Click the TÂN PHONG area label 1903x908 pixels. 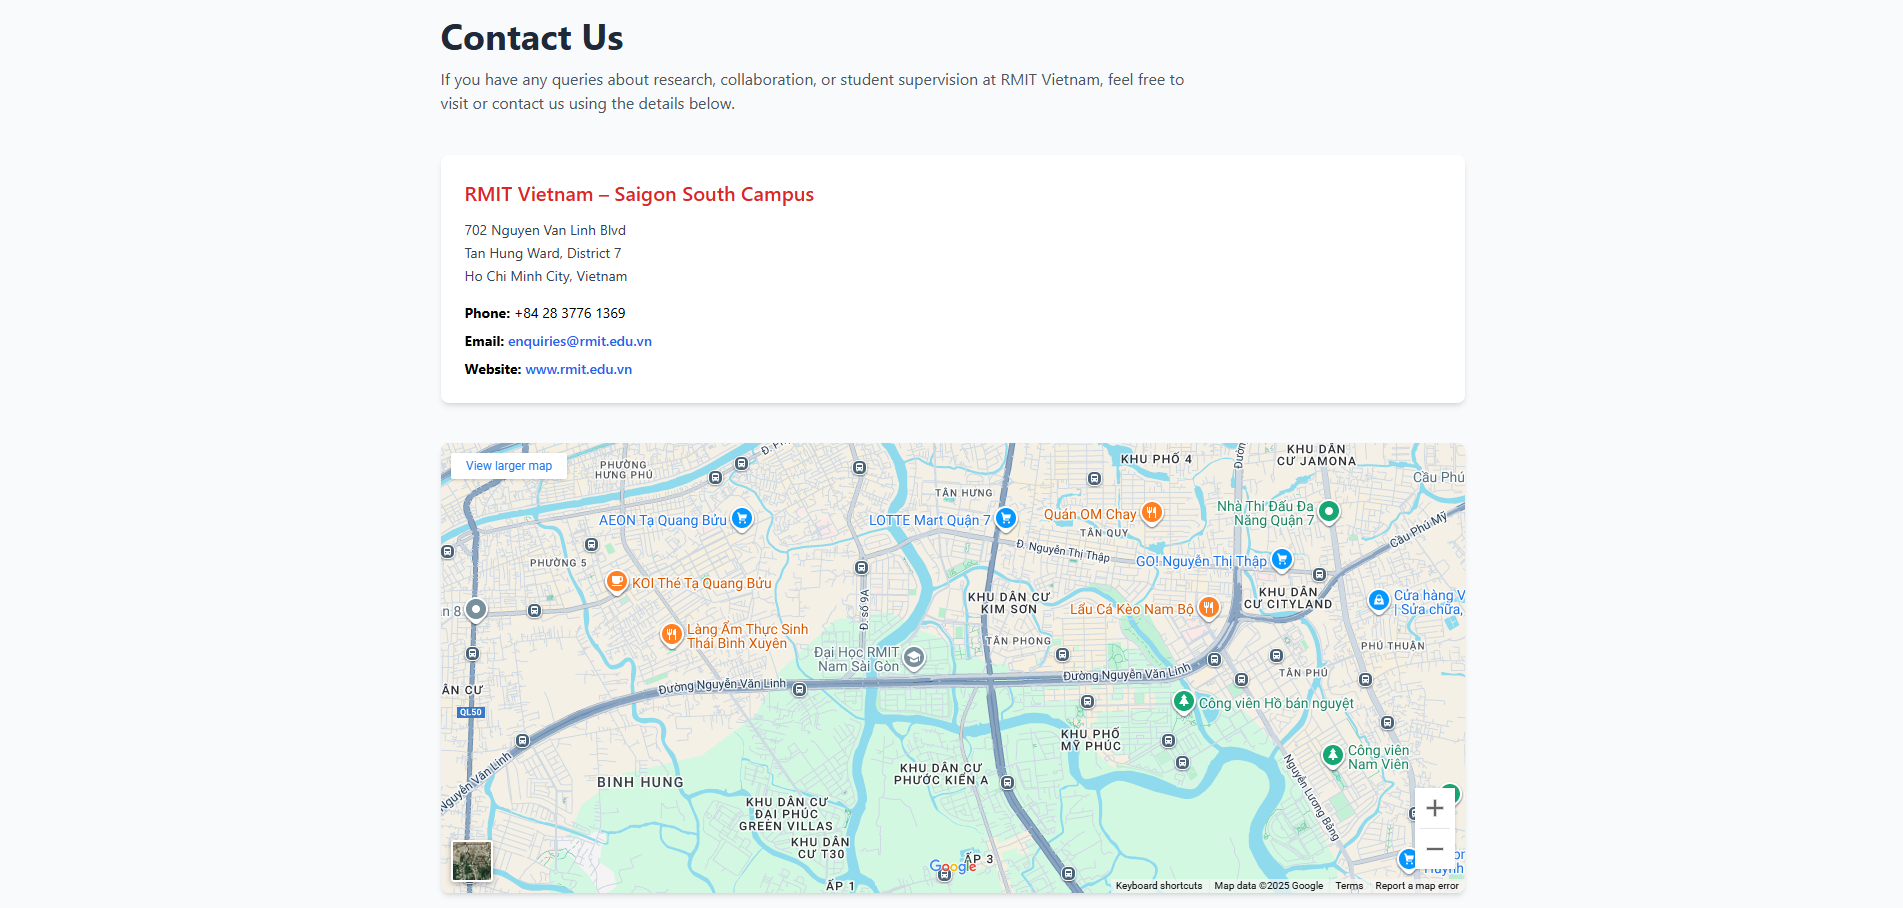[1018, 641]
